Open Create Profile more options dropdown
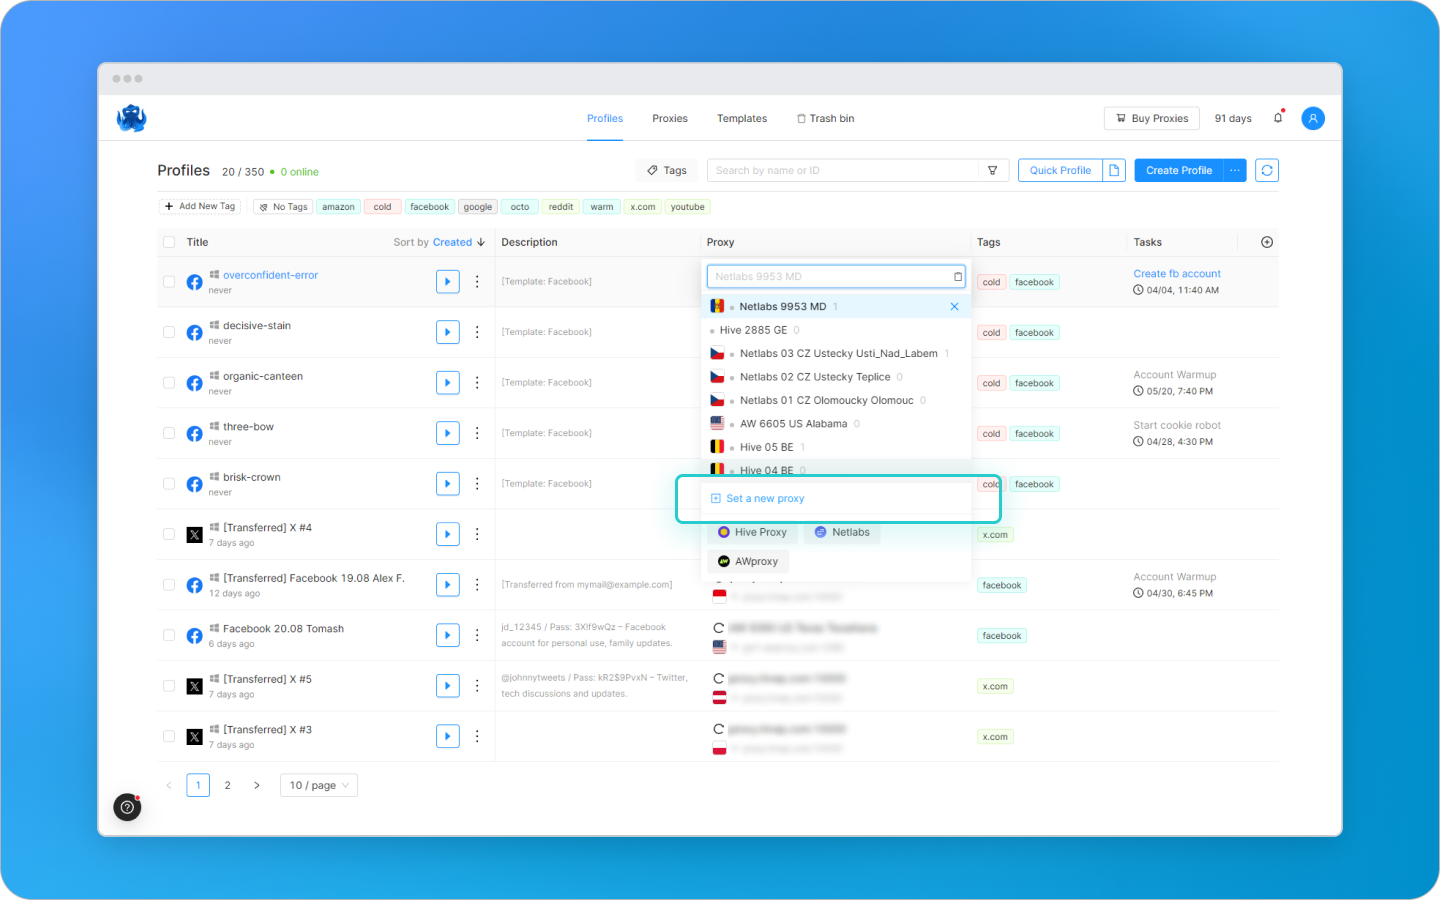1440x900 pixels. pyautogui.click(x=1235, y=171)
